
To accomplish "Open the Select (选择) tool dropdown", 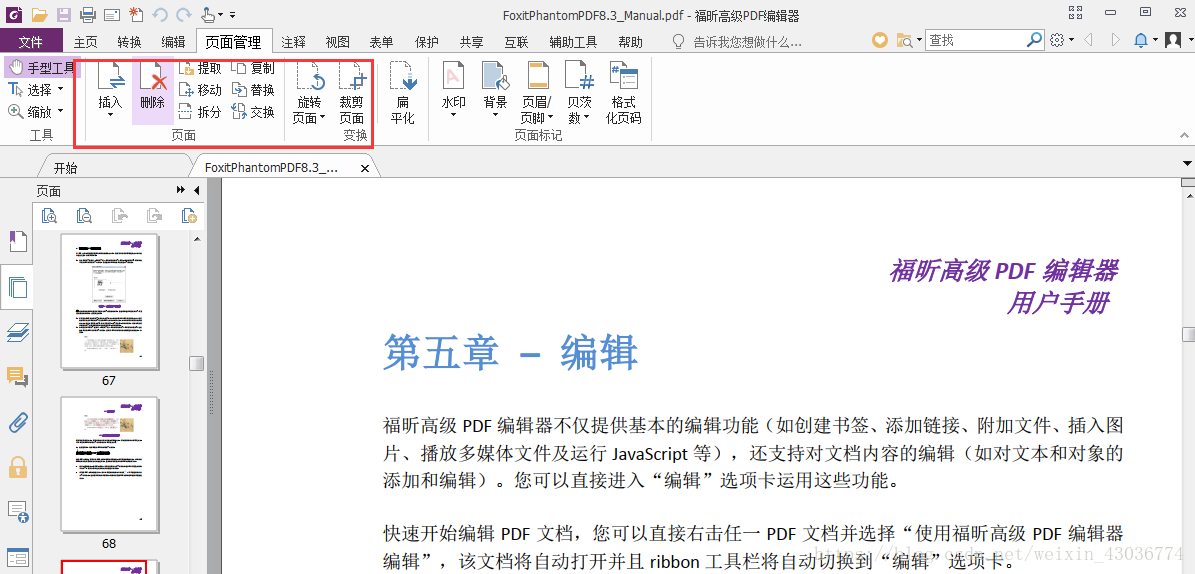I will (x=60, y=90).
